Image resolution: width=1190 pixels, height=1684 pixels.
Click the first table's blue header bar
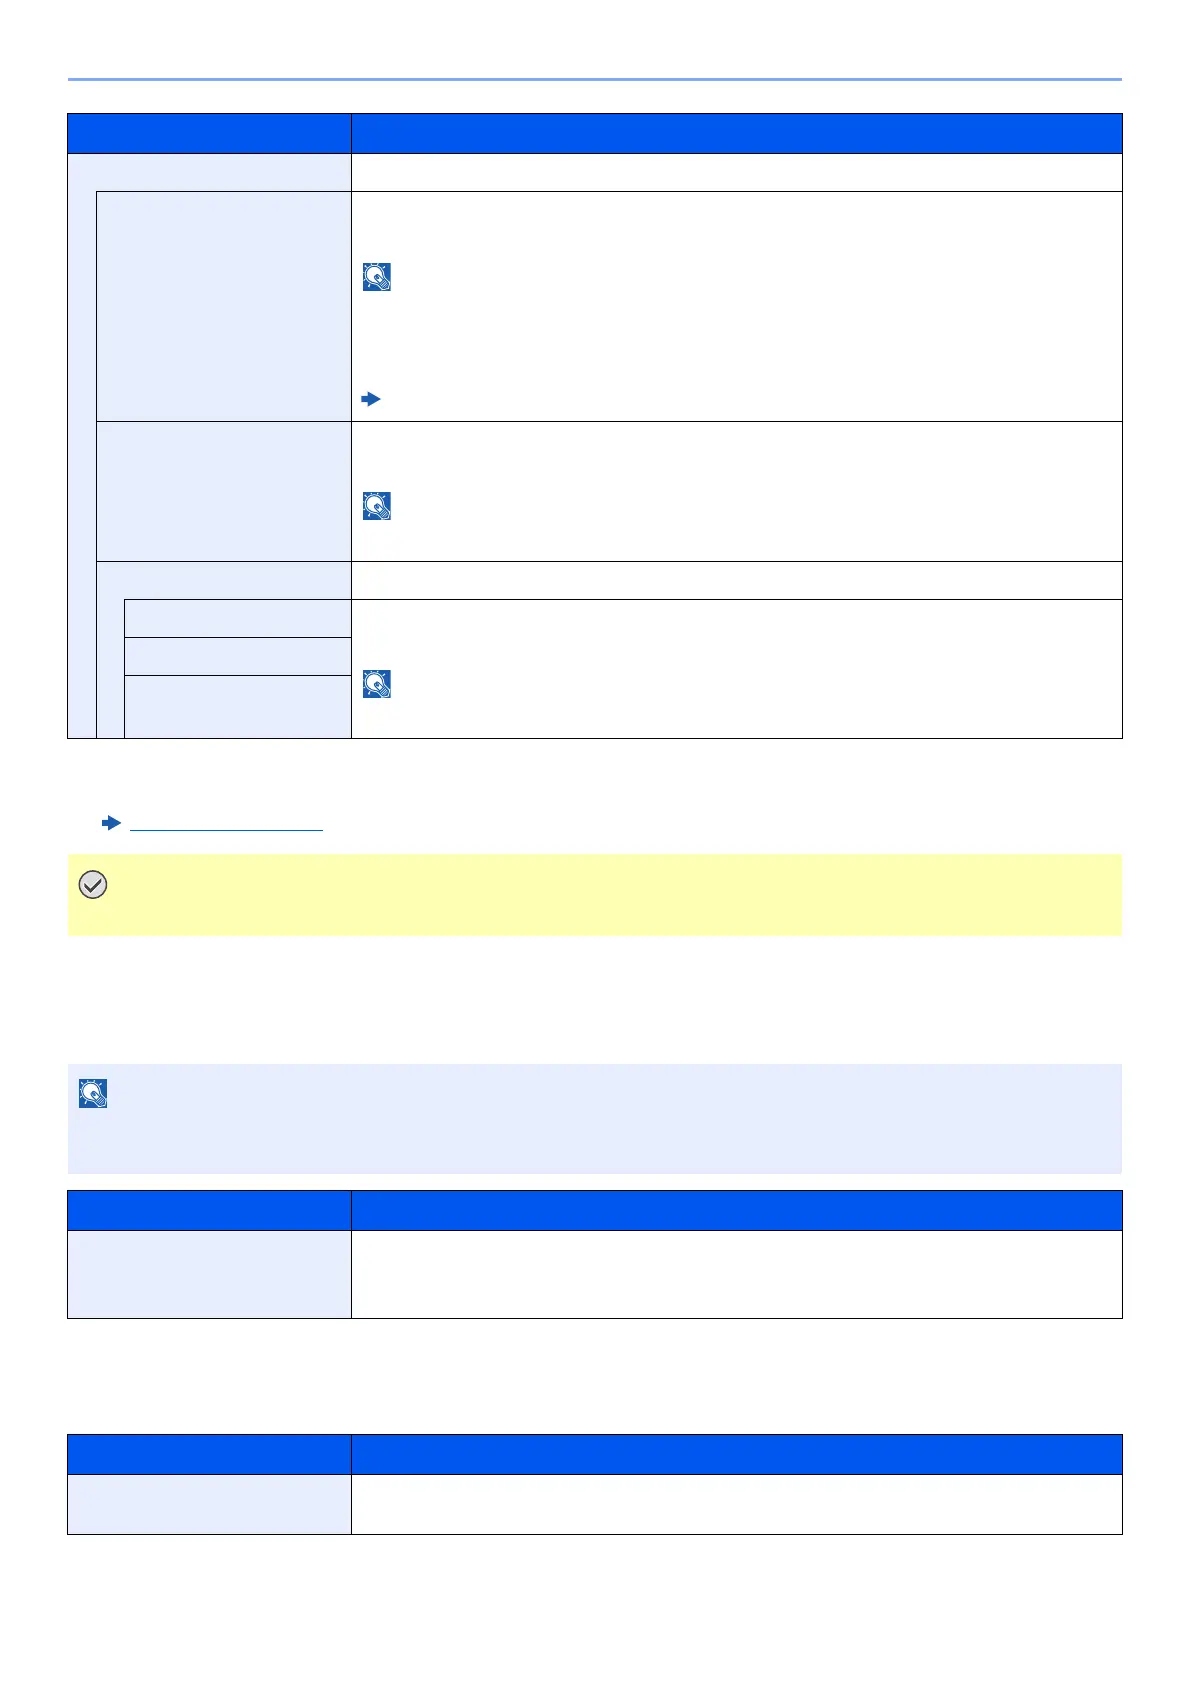tap(595, 133)
